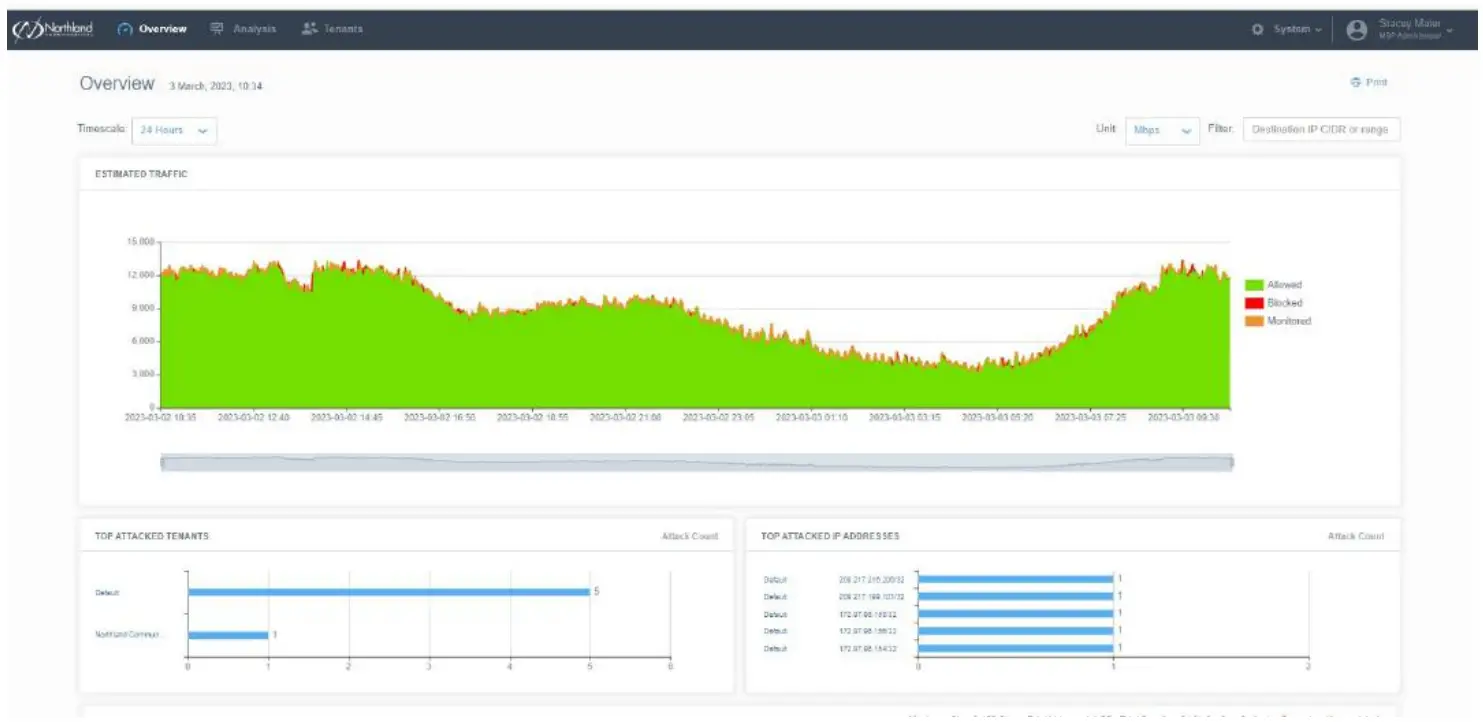Toggle the Monitored traffic legend entry
This screenshot has width=1483, height=722.
point(1279,318)
